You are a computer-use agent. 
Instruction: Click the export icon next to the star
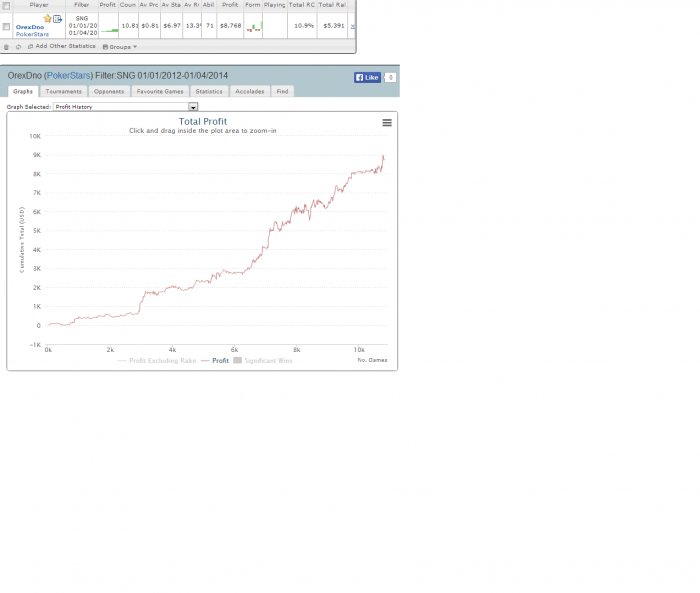coord(58,19)
